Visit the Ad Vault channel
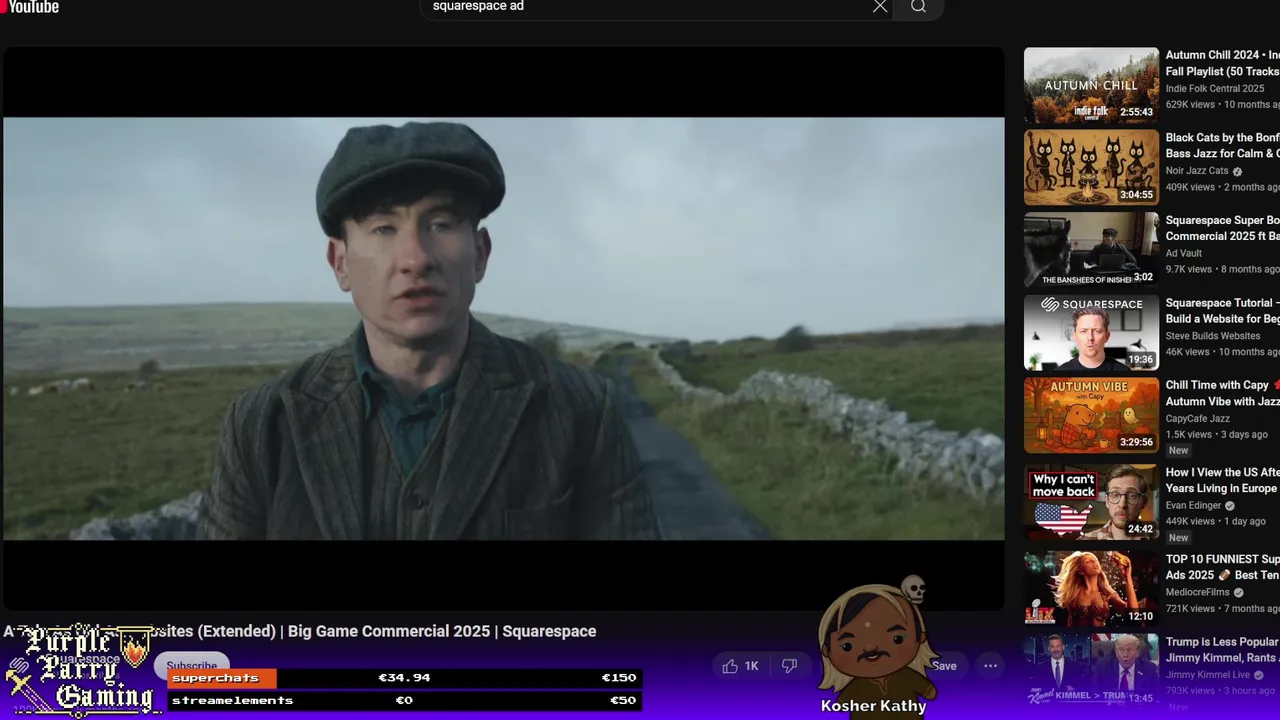 click(x=1184, y=253)
